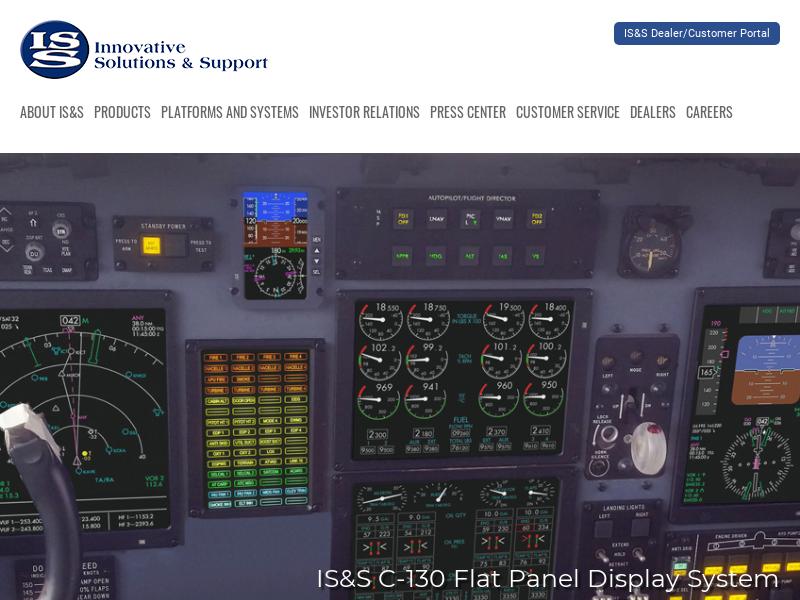Select the APPR approach mode button
Screen dimensions: 800x600
[402, 256]
